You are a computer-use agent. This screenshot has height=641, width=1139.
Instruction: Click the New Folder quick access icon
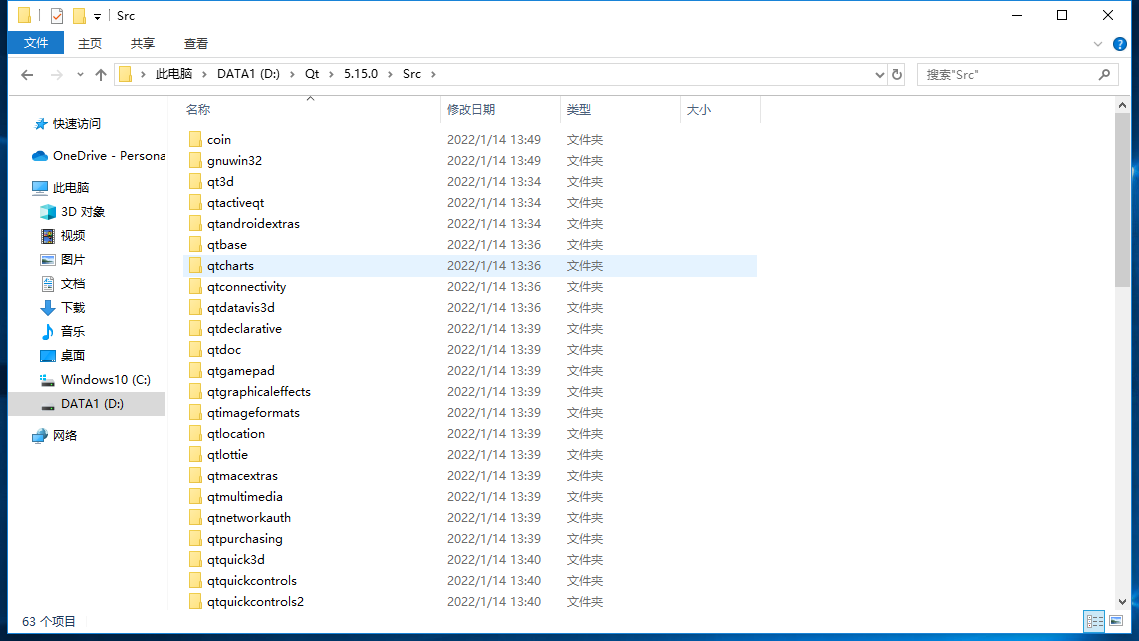point(79,15)
